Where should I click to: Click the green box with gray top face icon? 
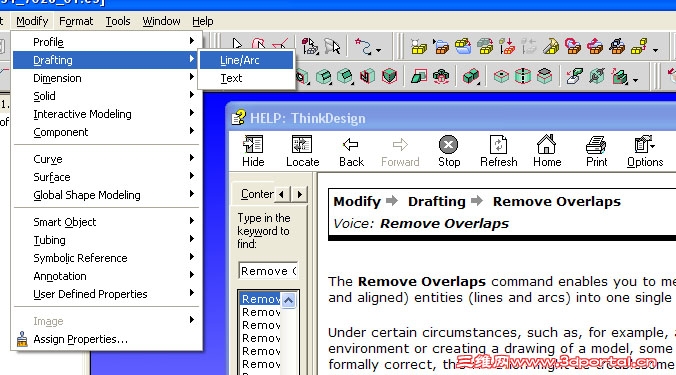545,77
